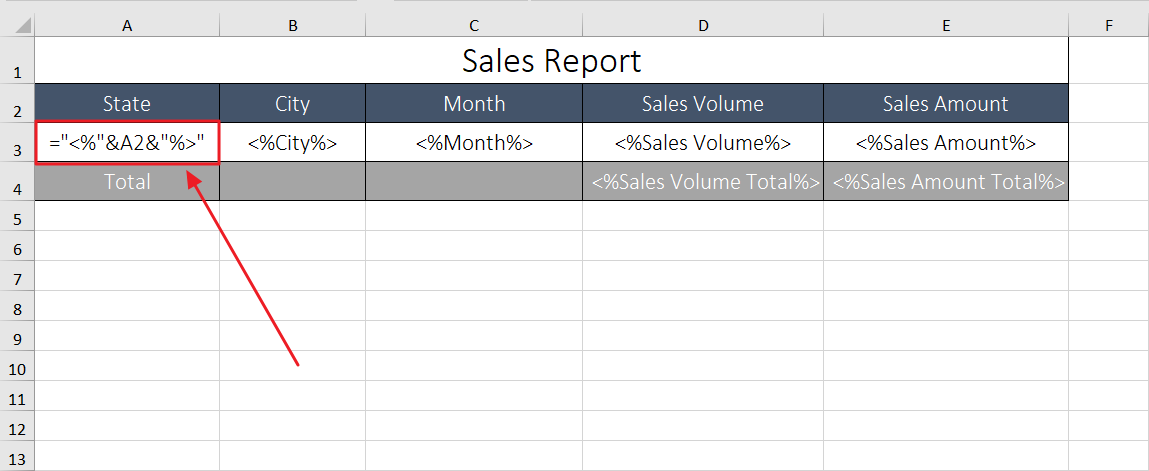
Task: Select column F header
Action: click(1108, 26)
